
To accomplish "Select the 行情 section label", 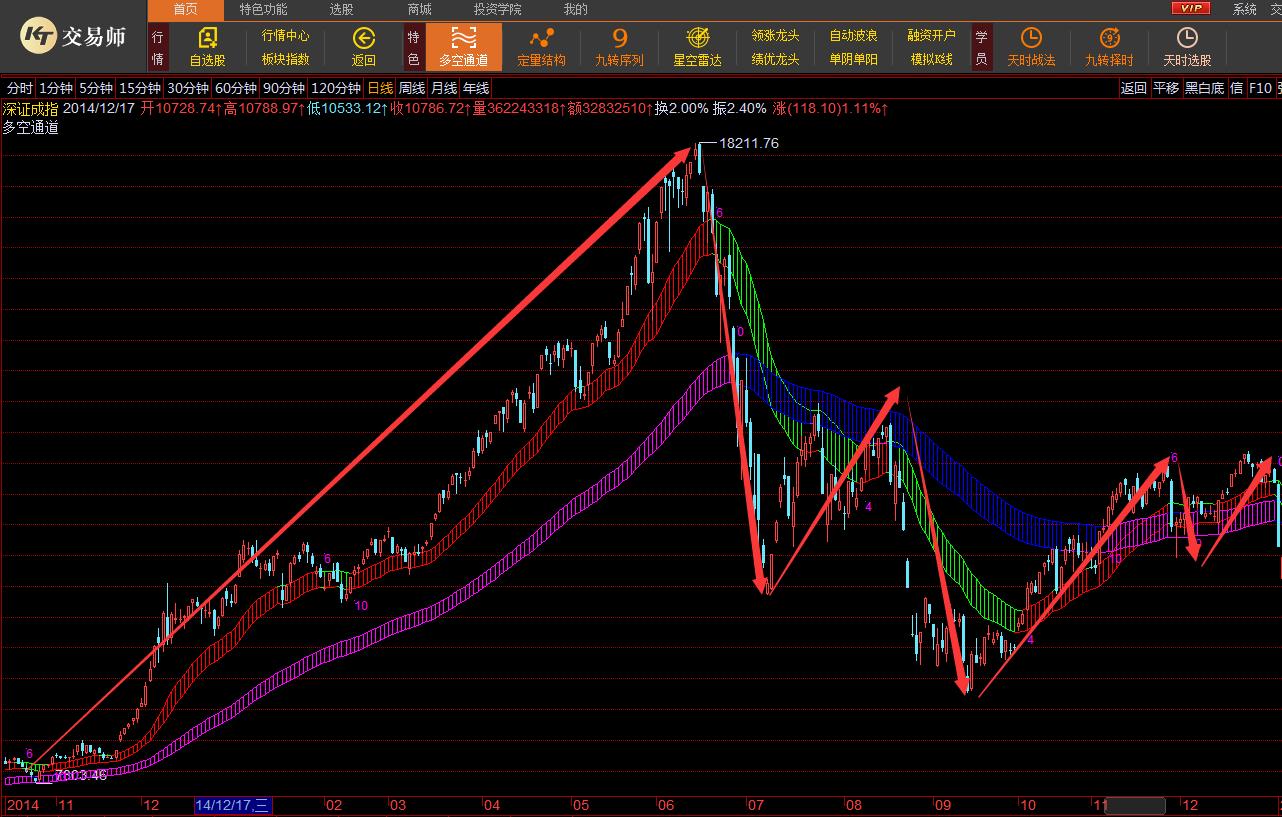I will [158, 47].
